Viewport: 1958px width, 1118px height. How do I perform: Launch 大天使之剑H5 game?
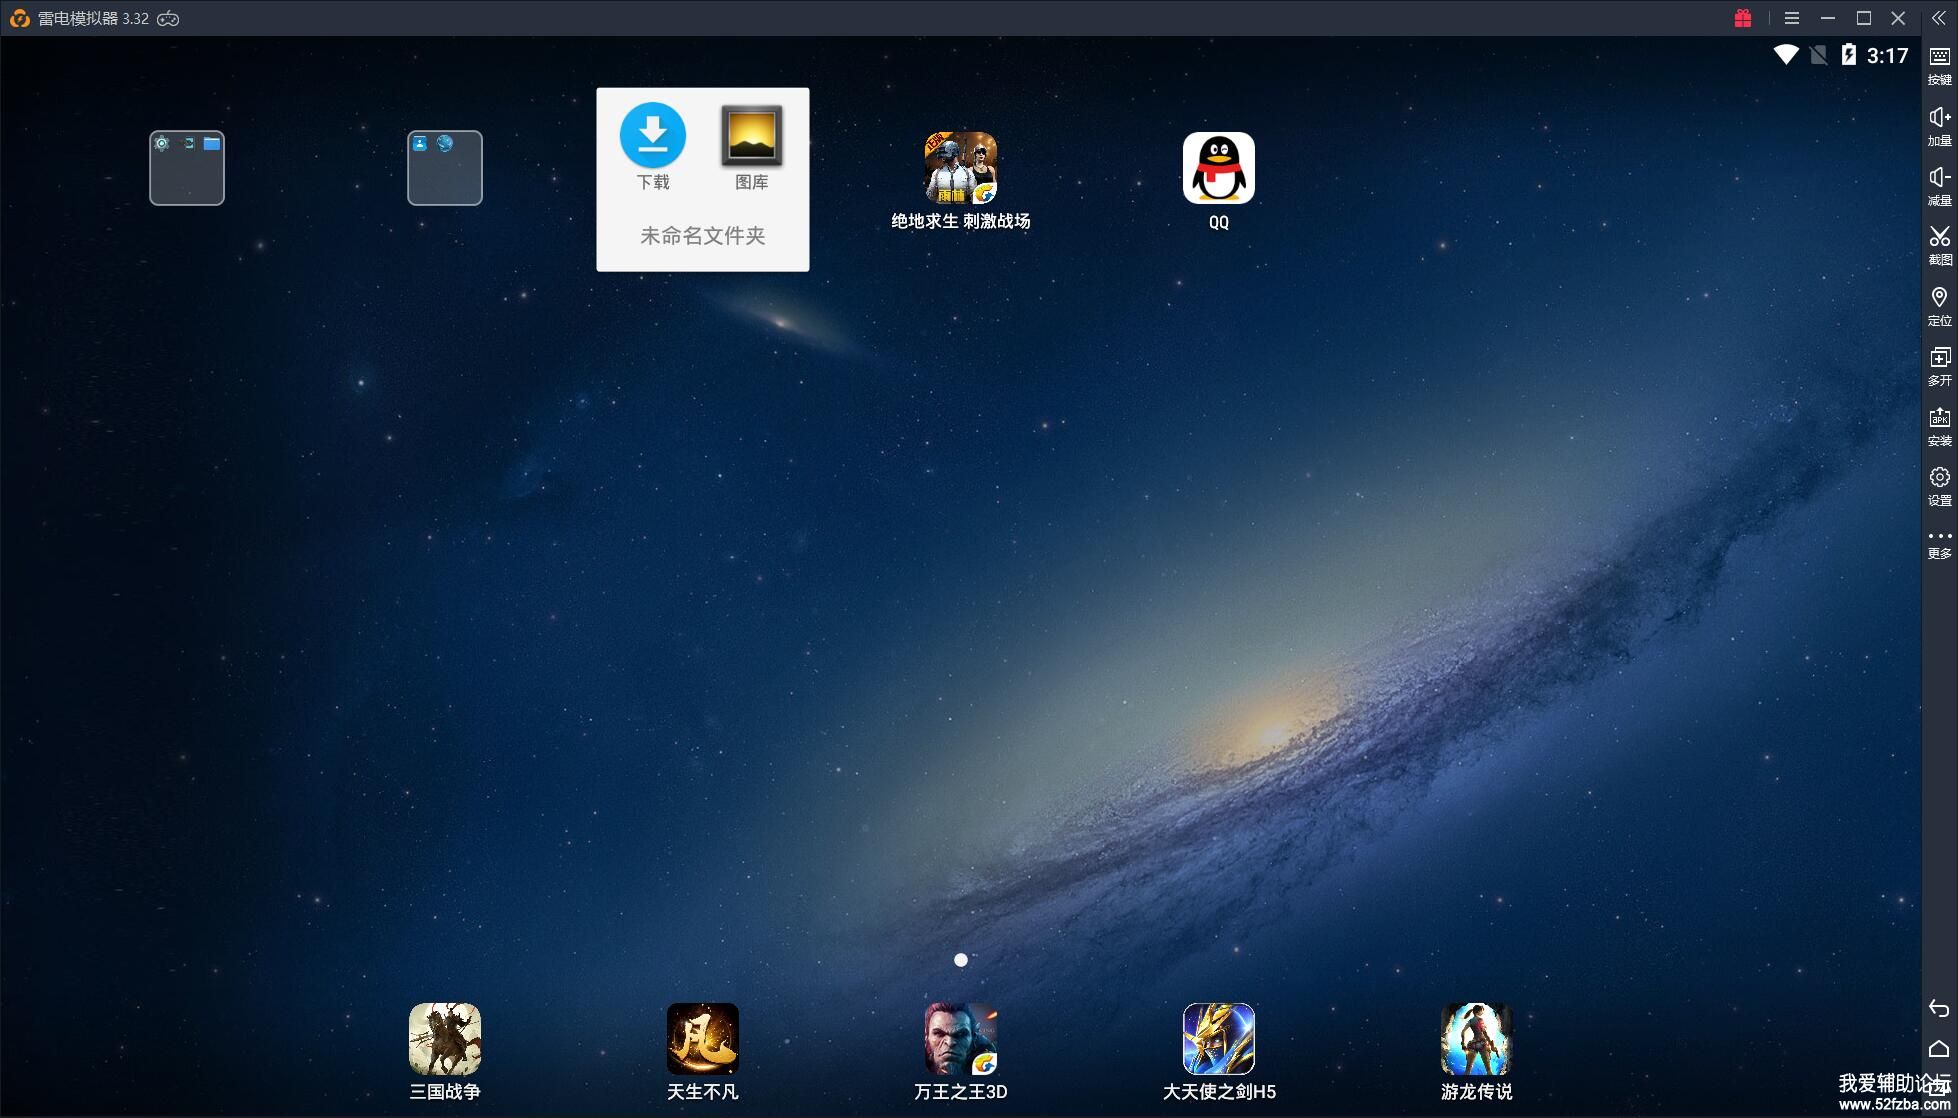point(1218,1040)
